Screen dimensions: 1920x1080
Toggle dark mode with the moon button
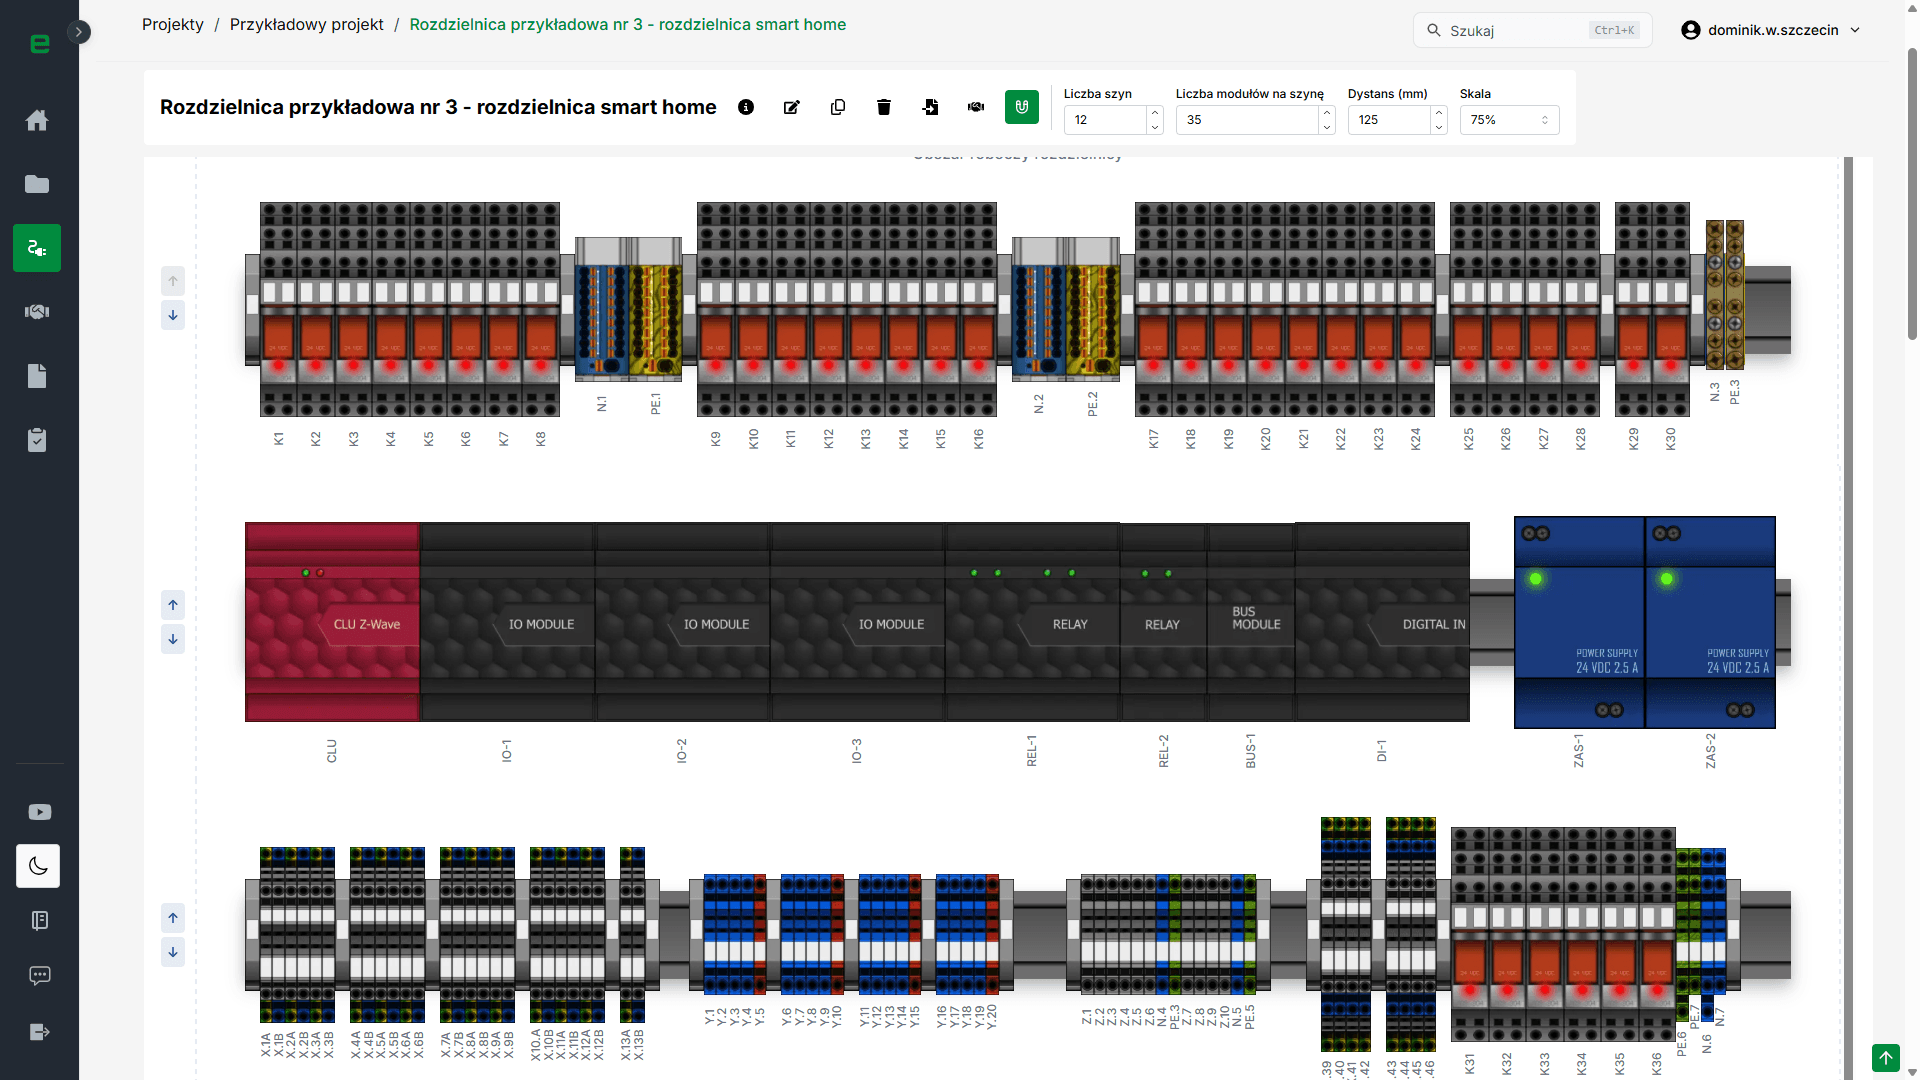click(38, 866)
